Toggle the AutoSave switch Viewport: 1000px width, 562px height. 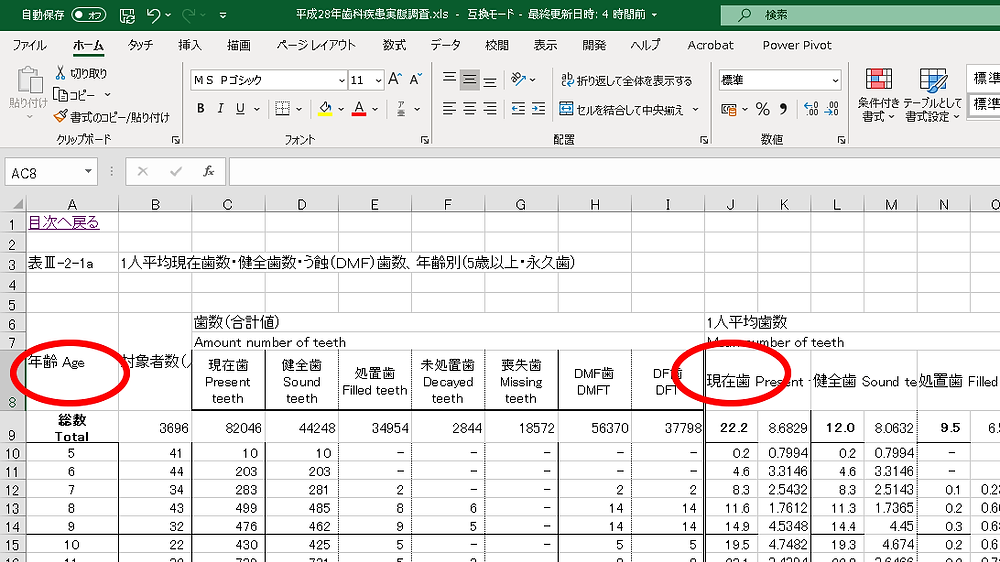tap(88, 15)
